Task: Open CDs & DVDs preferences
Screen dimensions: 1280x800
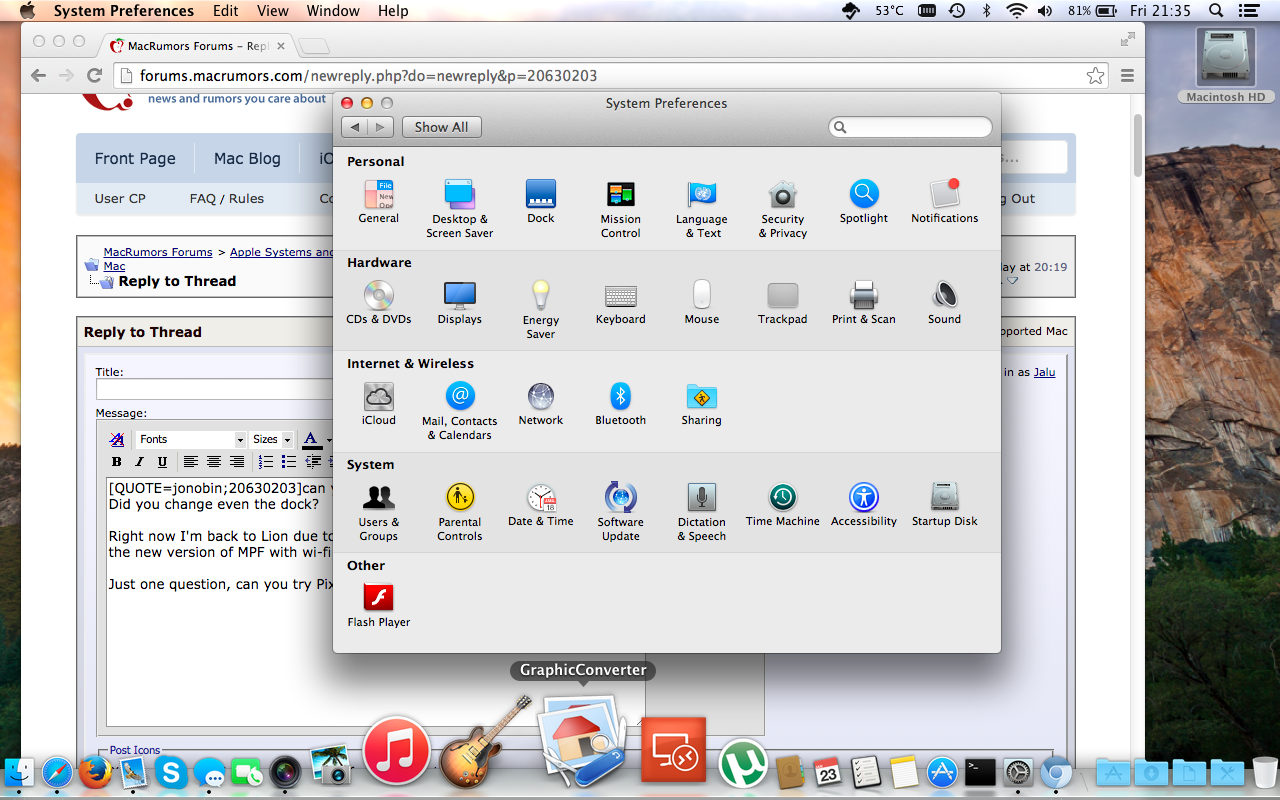Action: click(x=378, y=303)
